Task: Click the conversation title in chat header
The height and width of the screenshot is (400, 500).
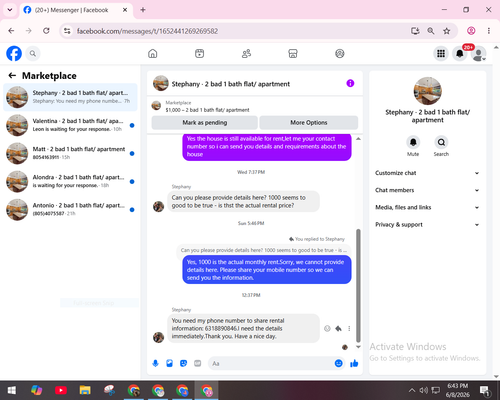Action: tap(231, 84)
